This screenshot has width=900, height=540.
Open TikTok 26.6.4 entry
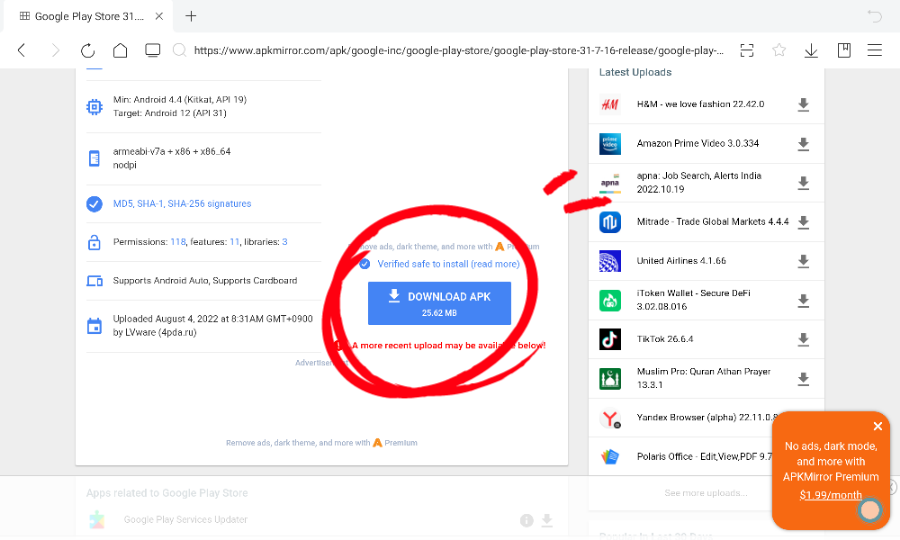[x=665, y=339]
